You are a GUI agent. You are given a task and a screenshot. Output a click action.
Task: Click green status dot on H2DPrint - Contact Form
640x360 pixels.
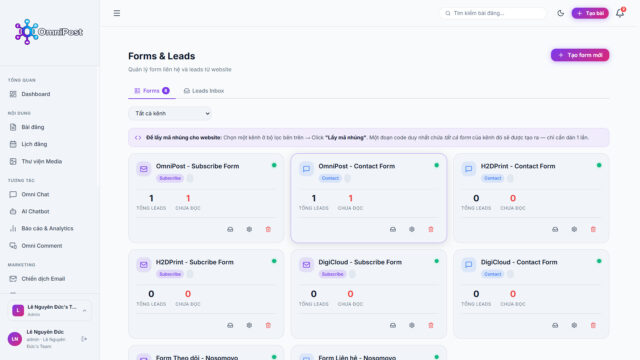(599, 165)
